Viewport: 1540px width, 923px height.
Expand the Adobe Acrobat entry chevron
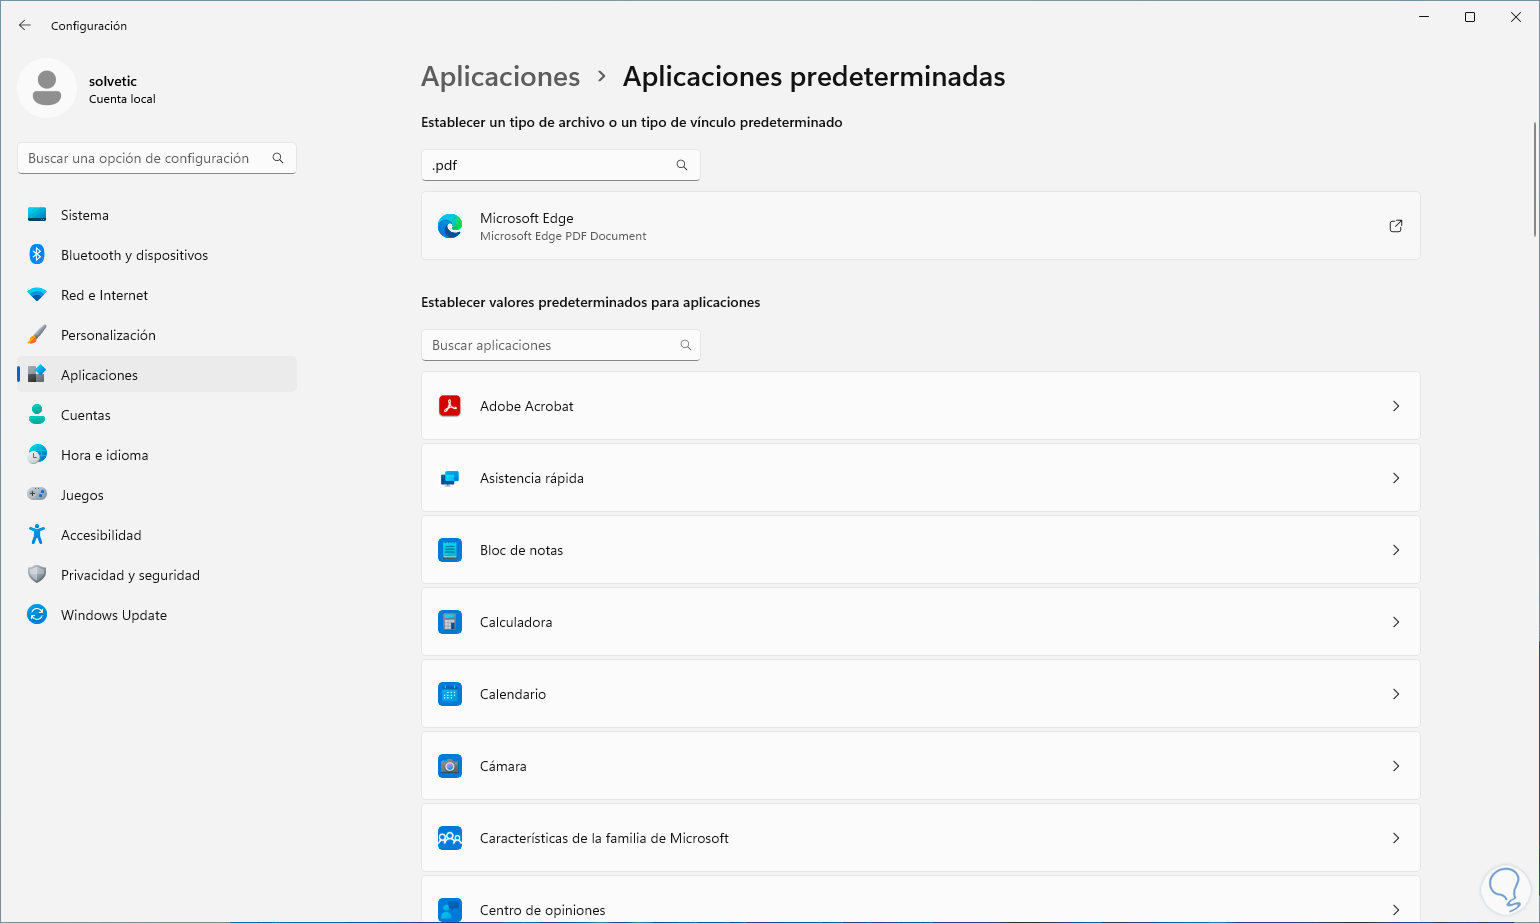(1396, 406)
